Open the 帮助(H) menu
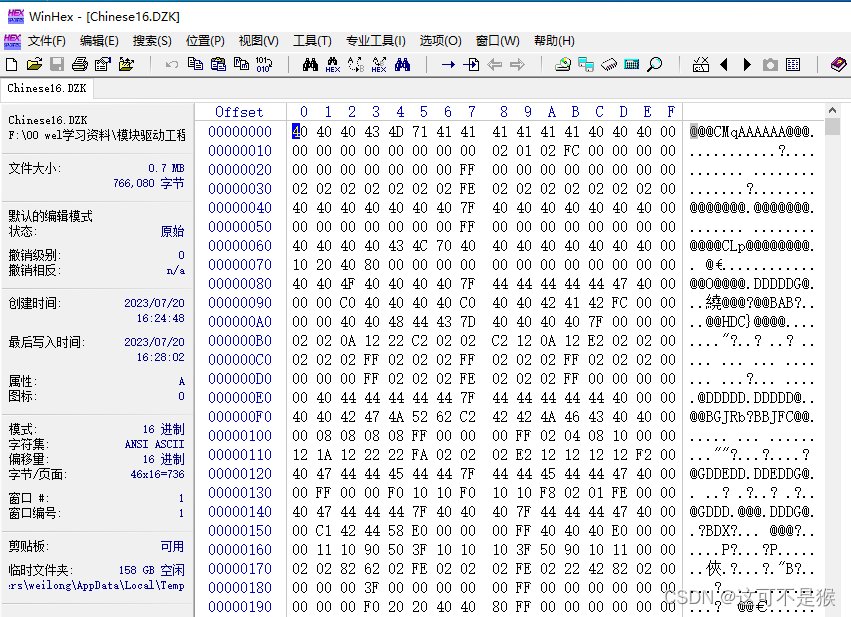851x617 pixels. point(554,41)
